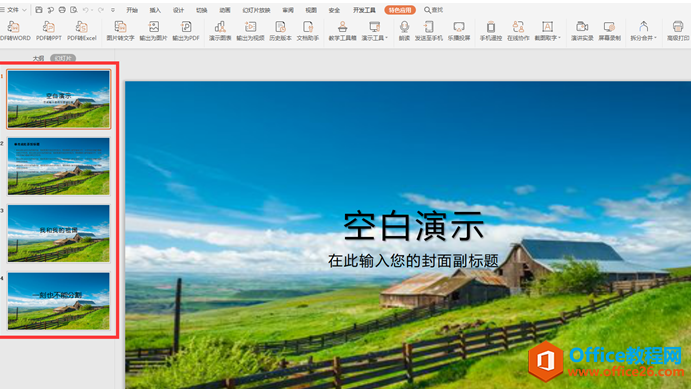The width and height of the screenshot is (691, 389).
Task: Start 朗读 (read aloud)
Action: click(404, 31)
